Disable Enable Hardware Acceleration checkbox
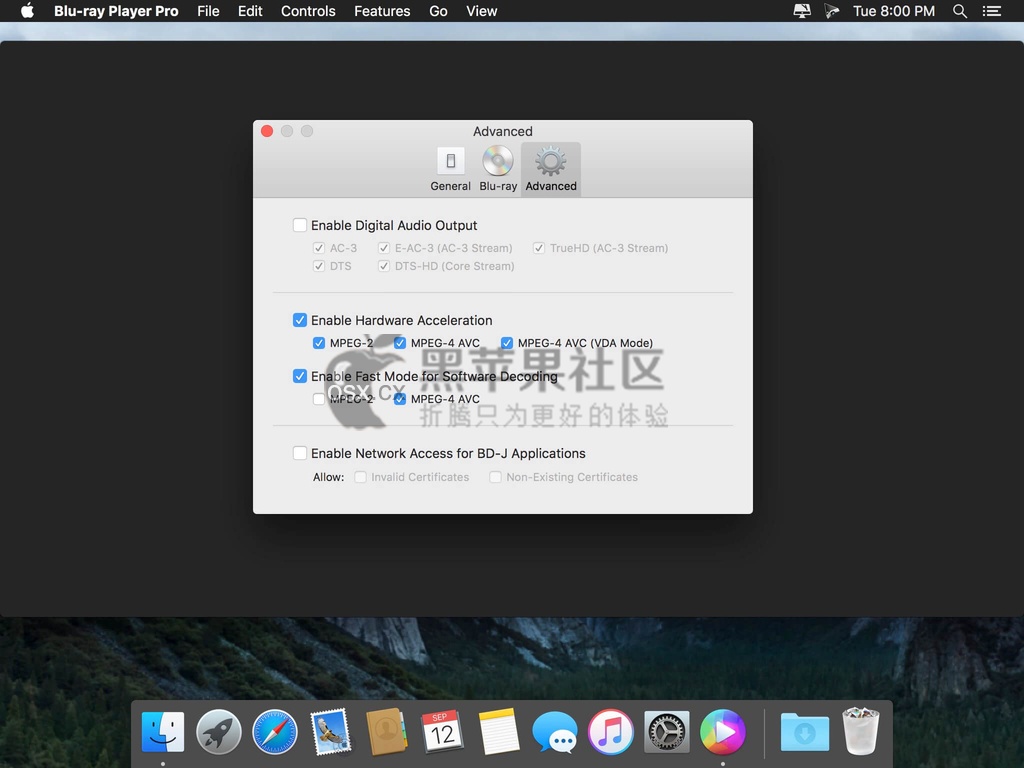 (x=300, y=320)
